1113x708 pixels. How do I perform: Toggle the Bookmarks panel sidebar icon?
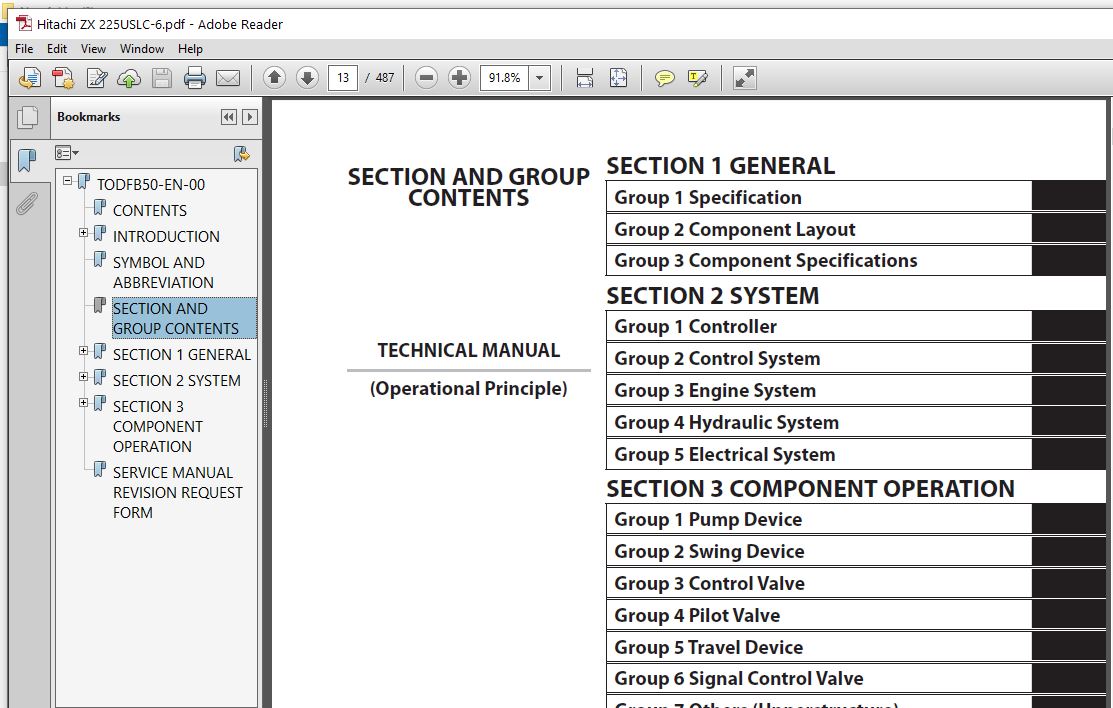click(27, 160)
